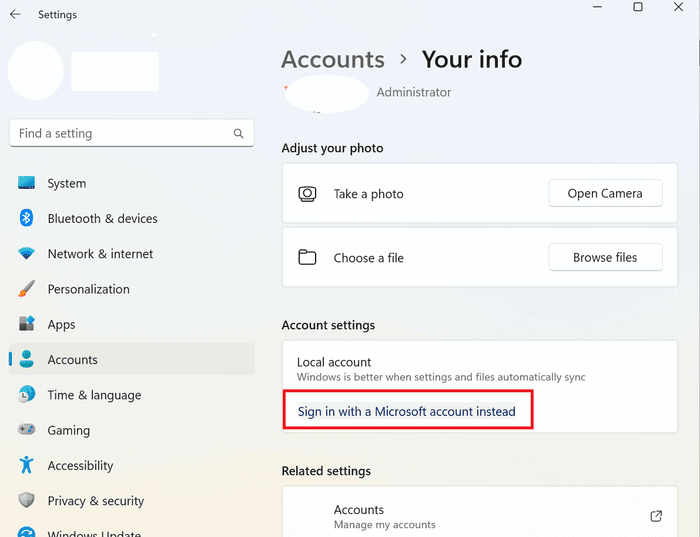Click the search magnifier icon
Screen dimensions: 700x537
point(238,133)
